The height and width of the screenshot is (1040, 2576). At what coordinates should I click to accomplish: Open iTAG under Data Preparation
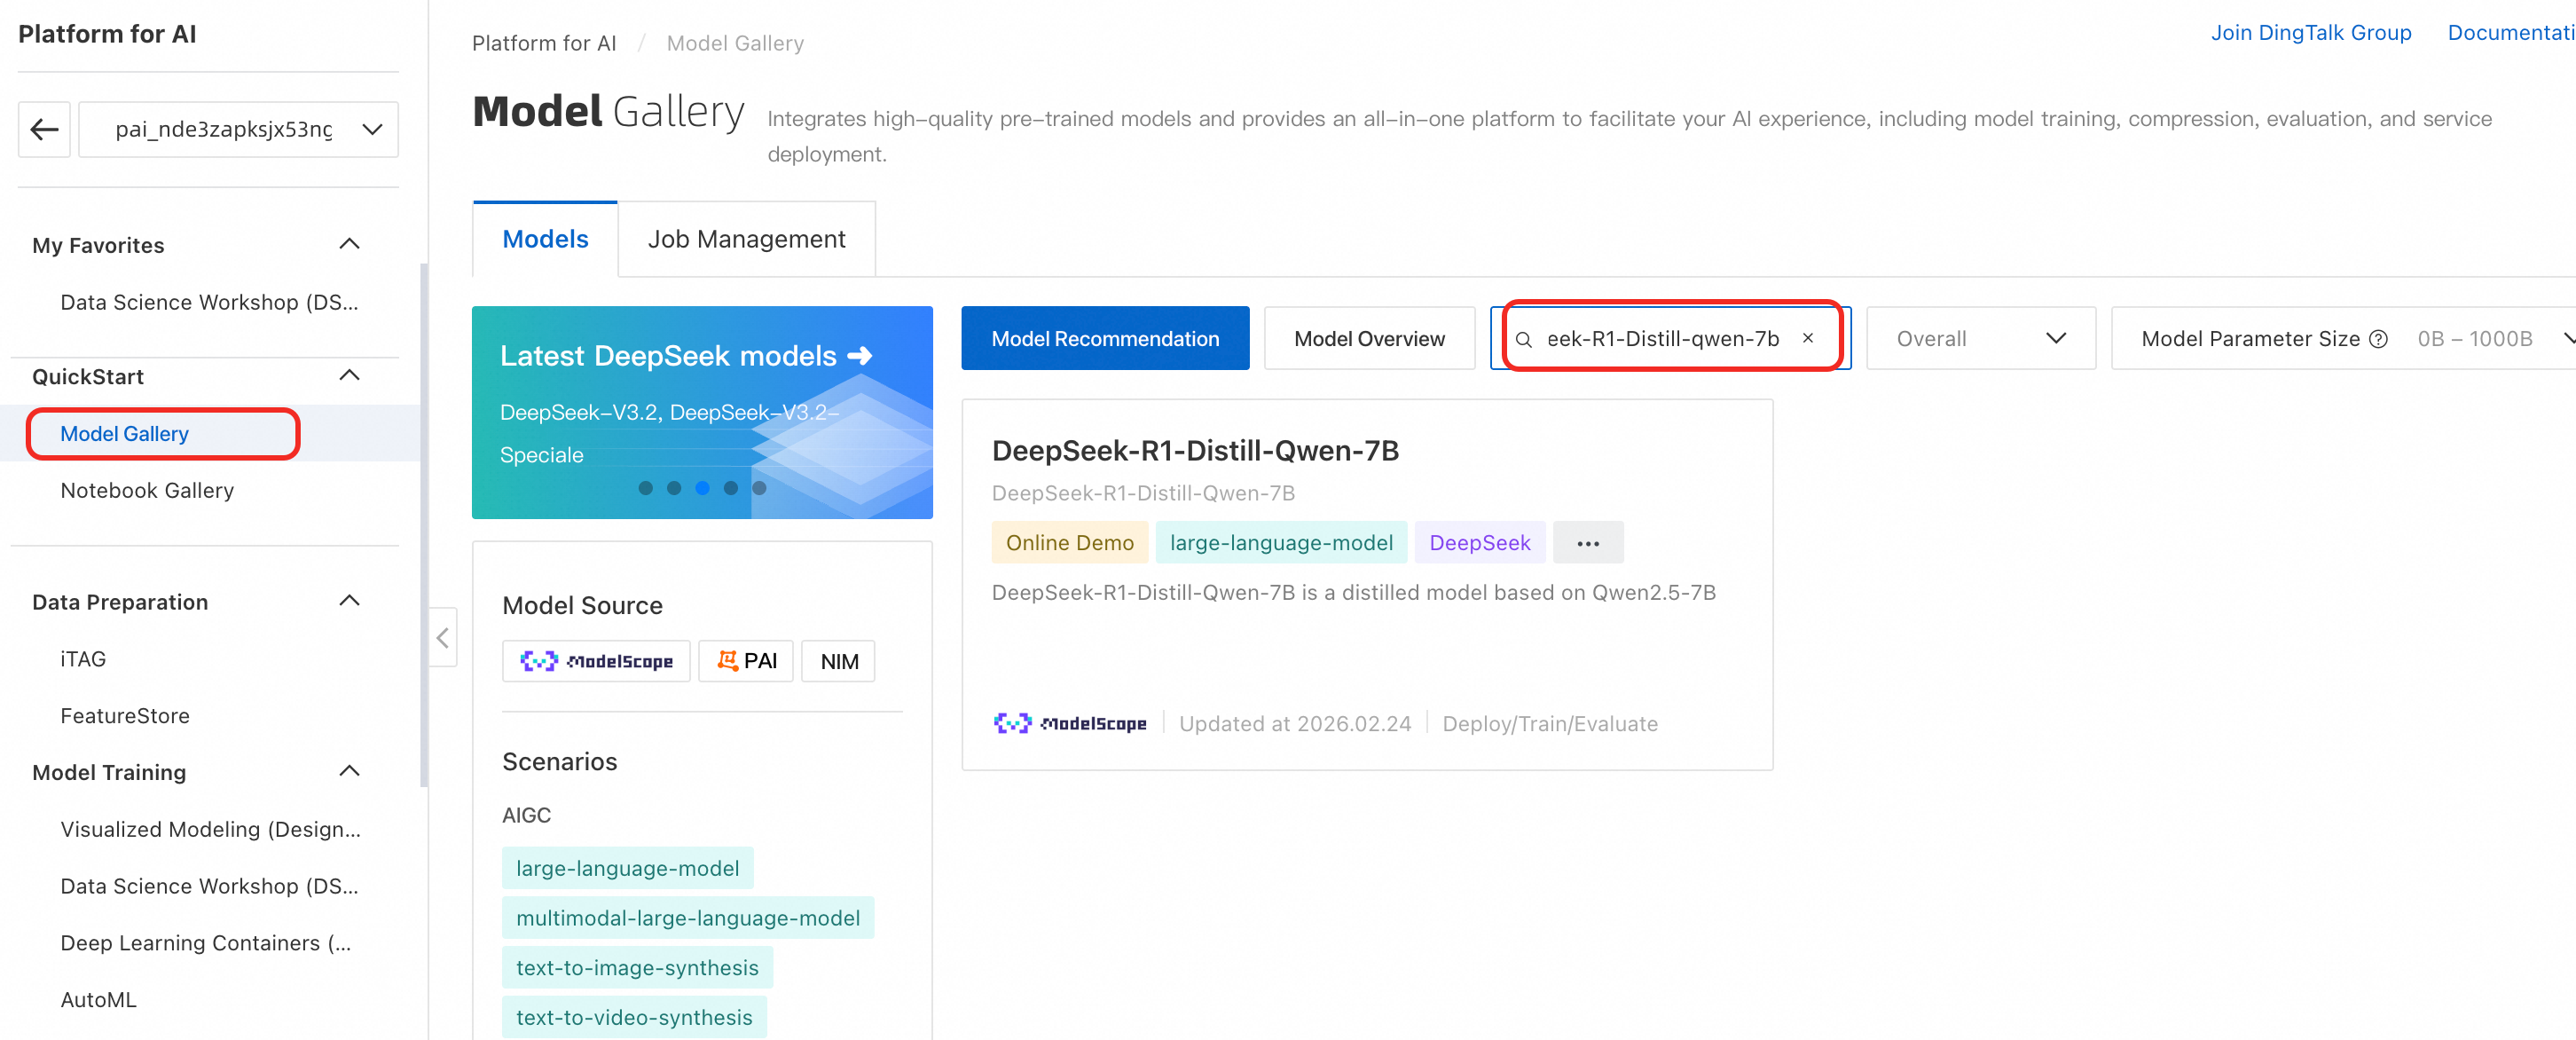83,658
